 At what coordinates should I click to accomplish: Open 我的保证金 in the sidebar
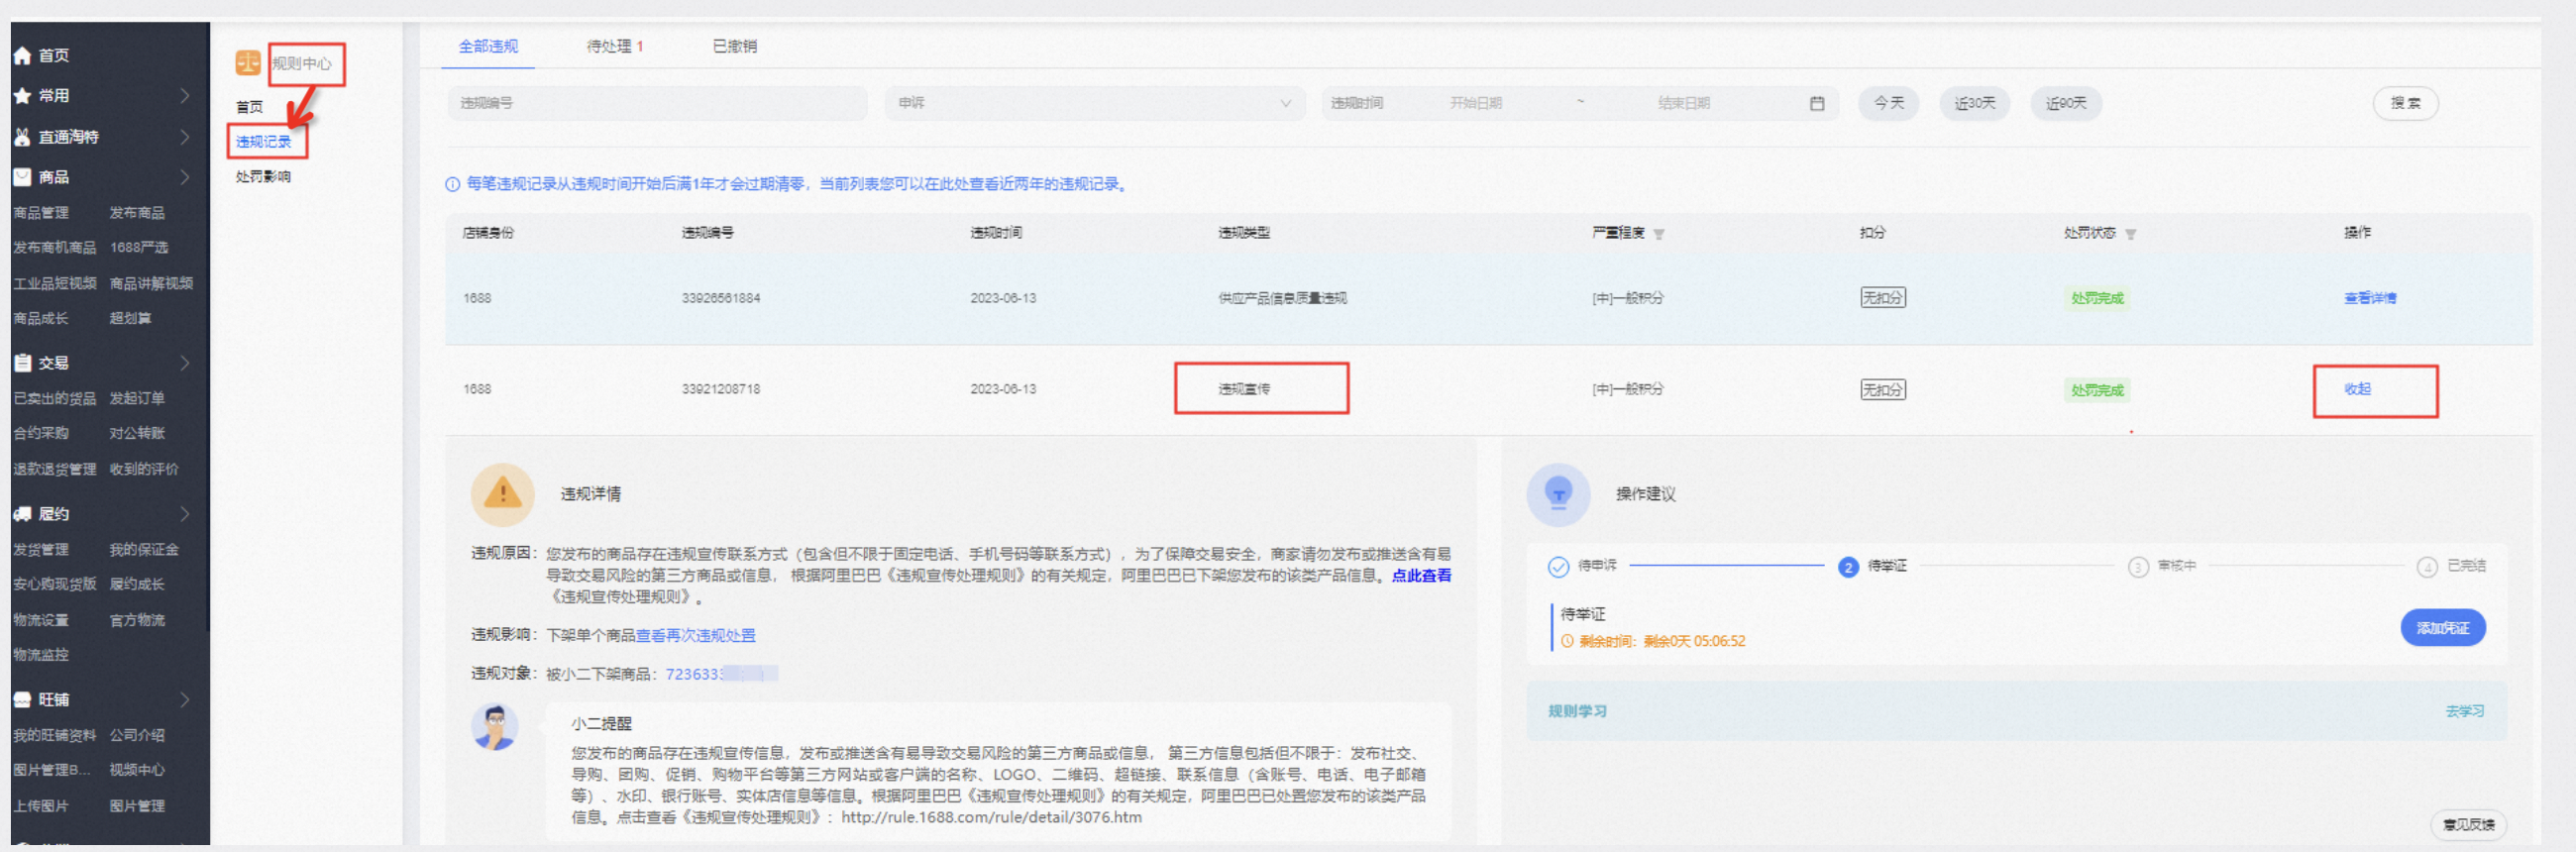coord(144,550)
